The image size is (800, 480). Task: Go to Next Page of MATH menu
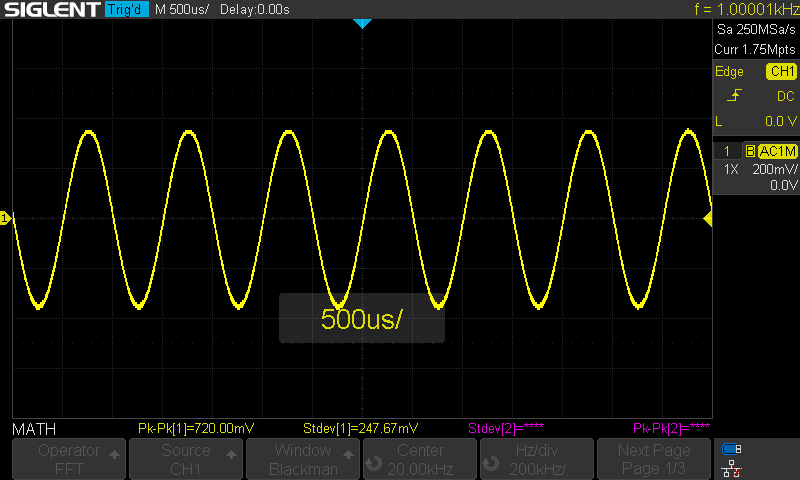click(654, 459)
